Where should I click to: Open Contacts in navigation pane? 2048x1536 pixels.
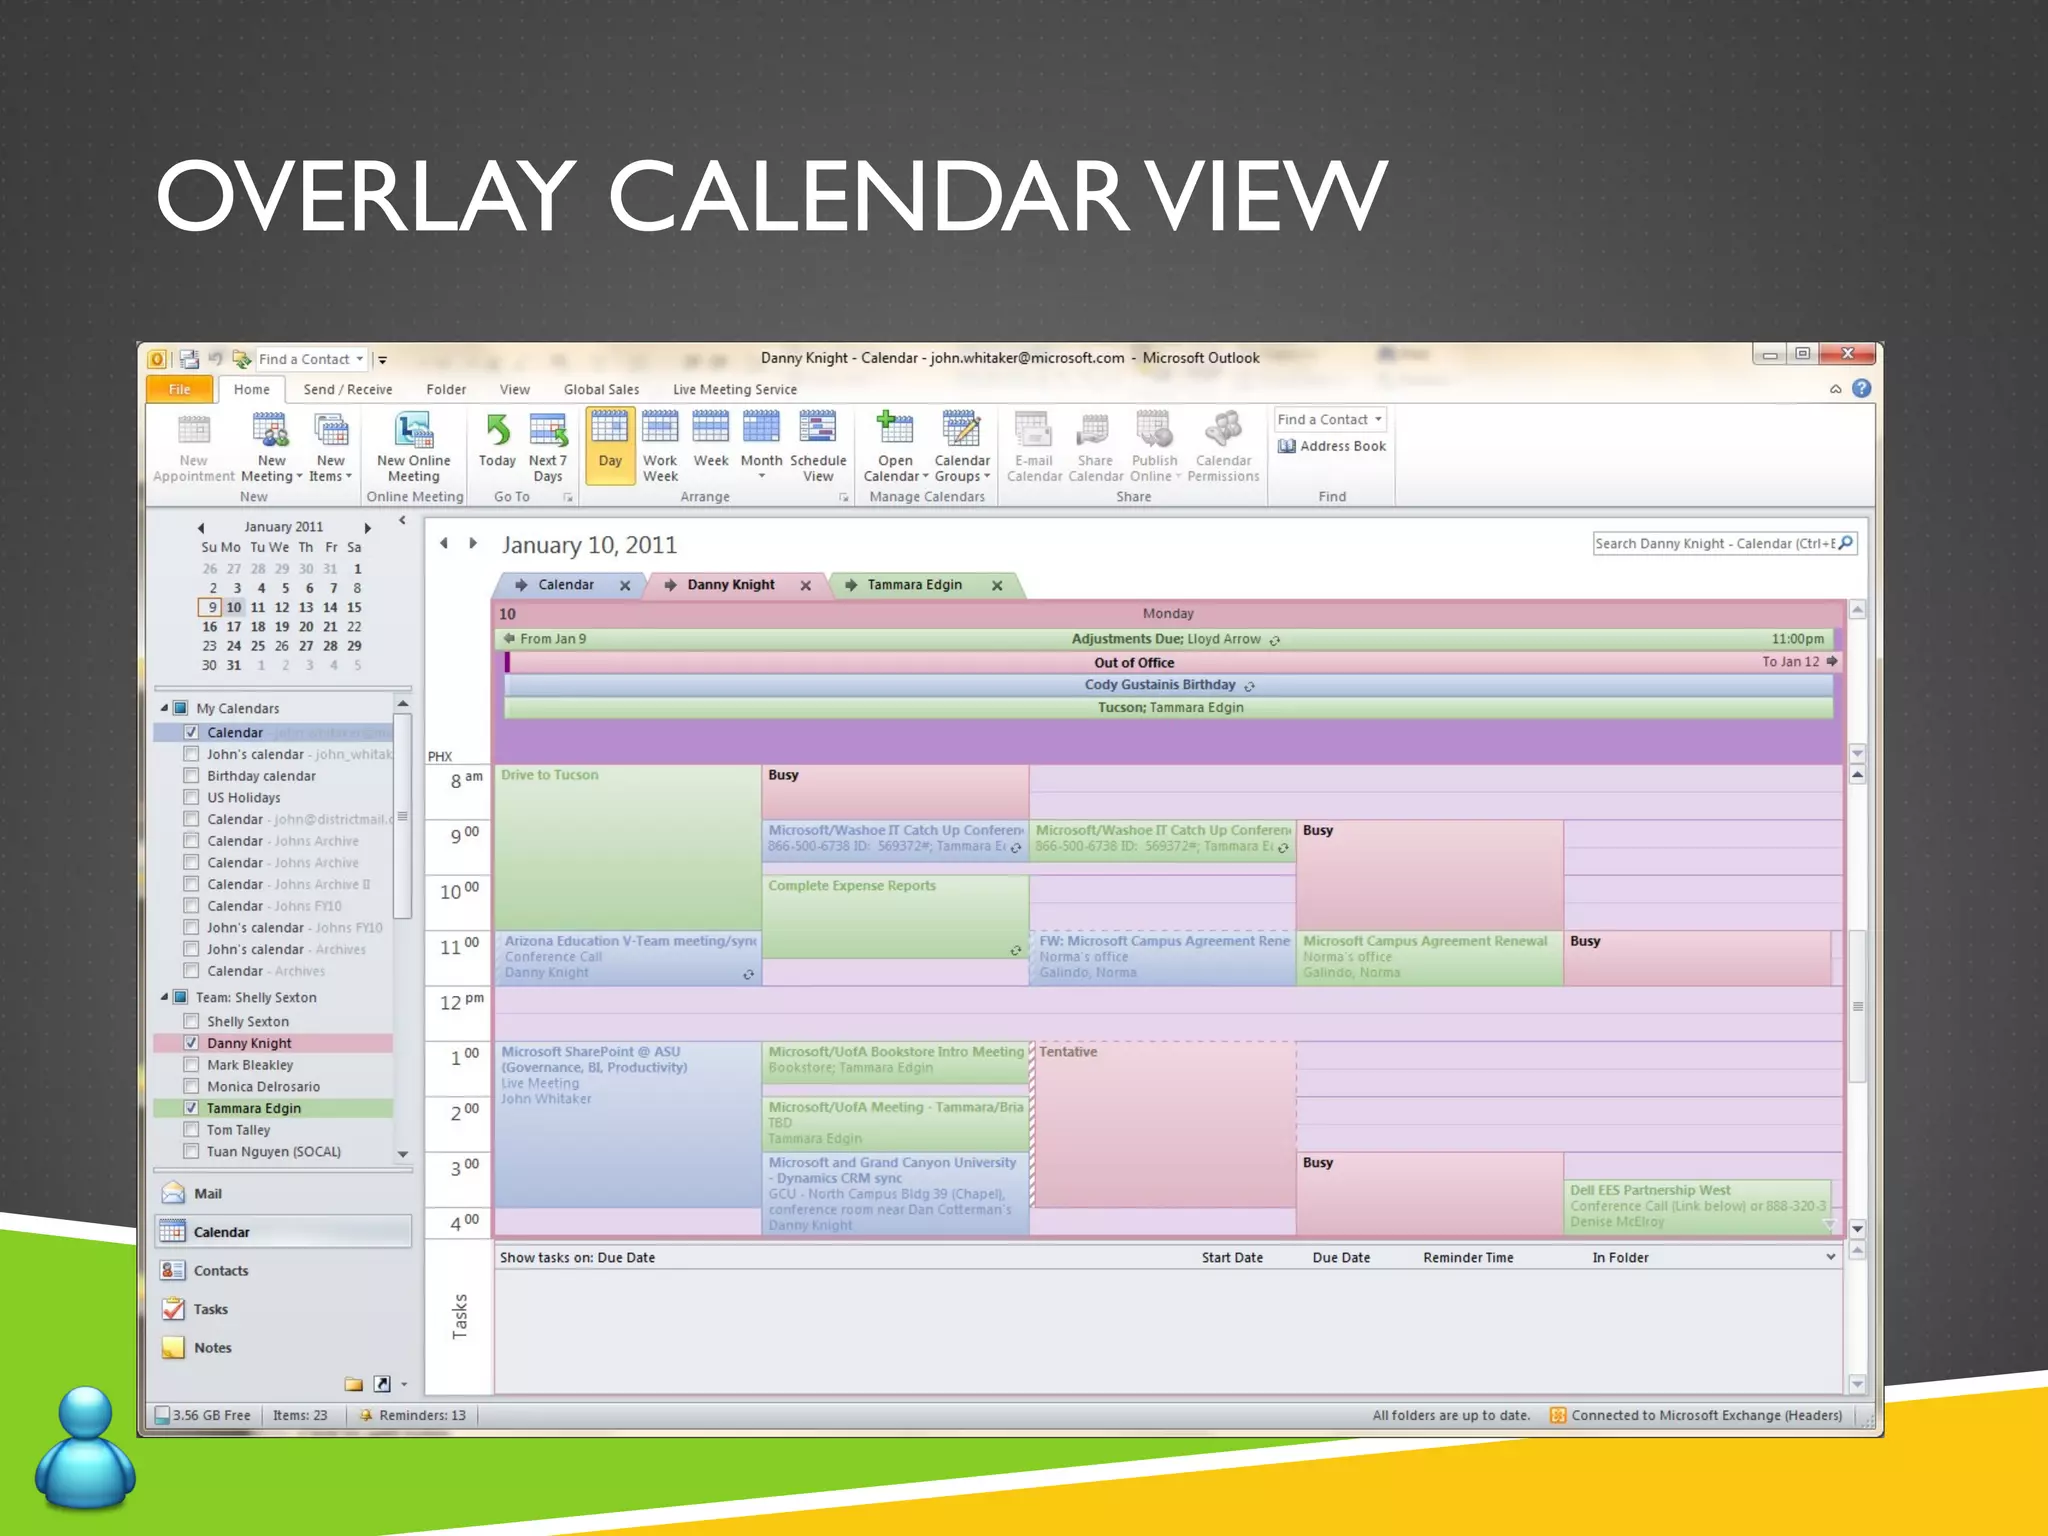tap(283, 1270)
